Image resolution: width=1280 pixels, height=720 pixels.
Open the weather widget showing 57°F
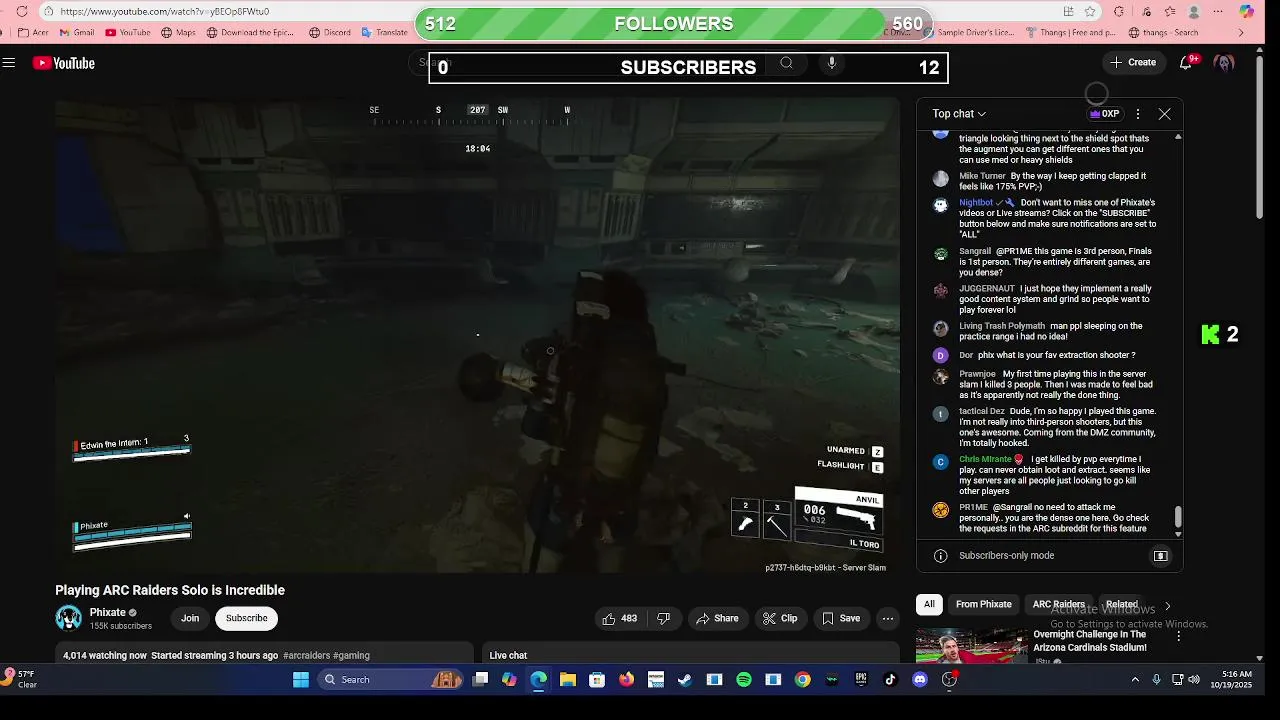pos(22,679)
